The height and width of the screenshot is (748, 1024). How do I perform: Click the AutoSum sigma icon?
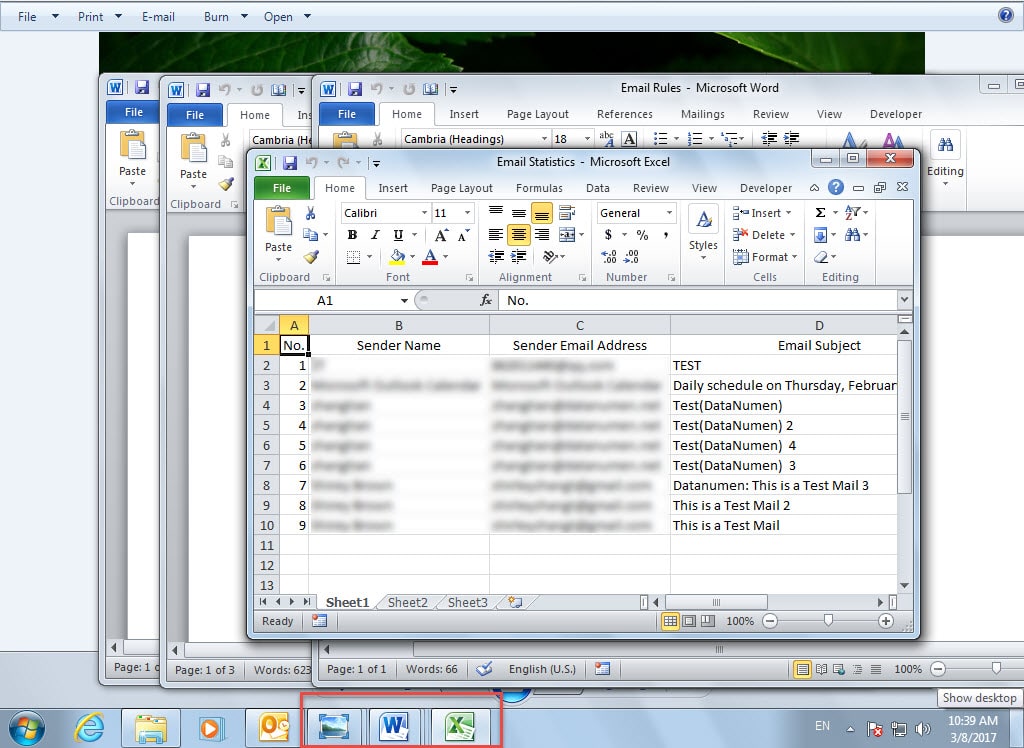(x=820, y=212)
